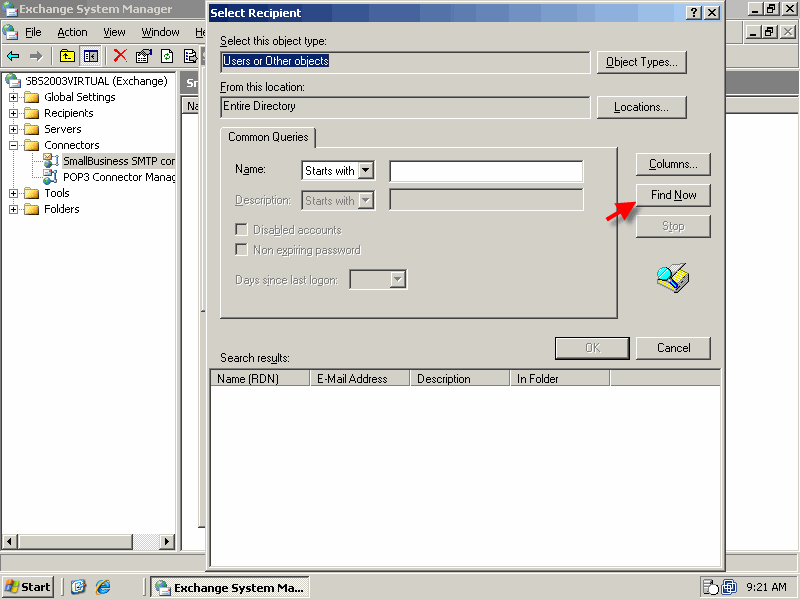Click the Windows Start button
The image size is (800, 600).
point(28,587)
